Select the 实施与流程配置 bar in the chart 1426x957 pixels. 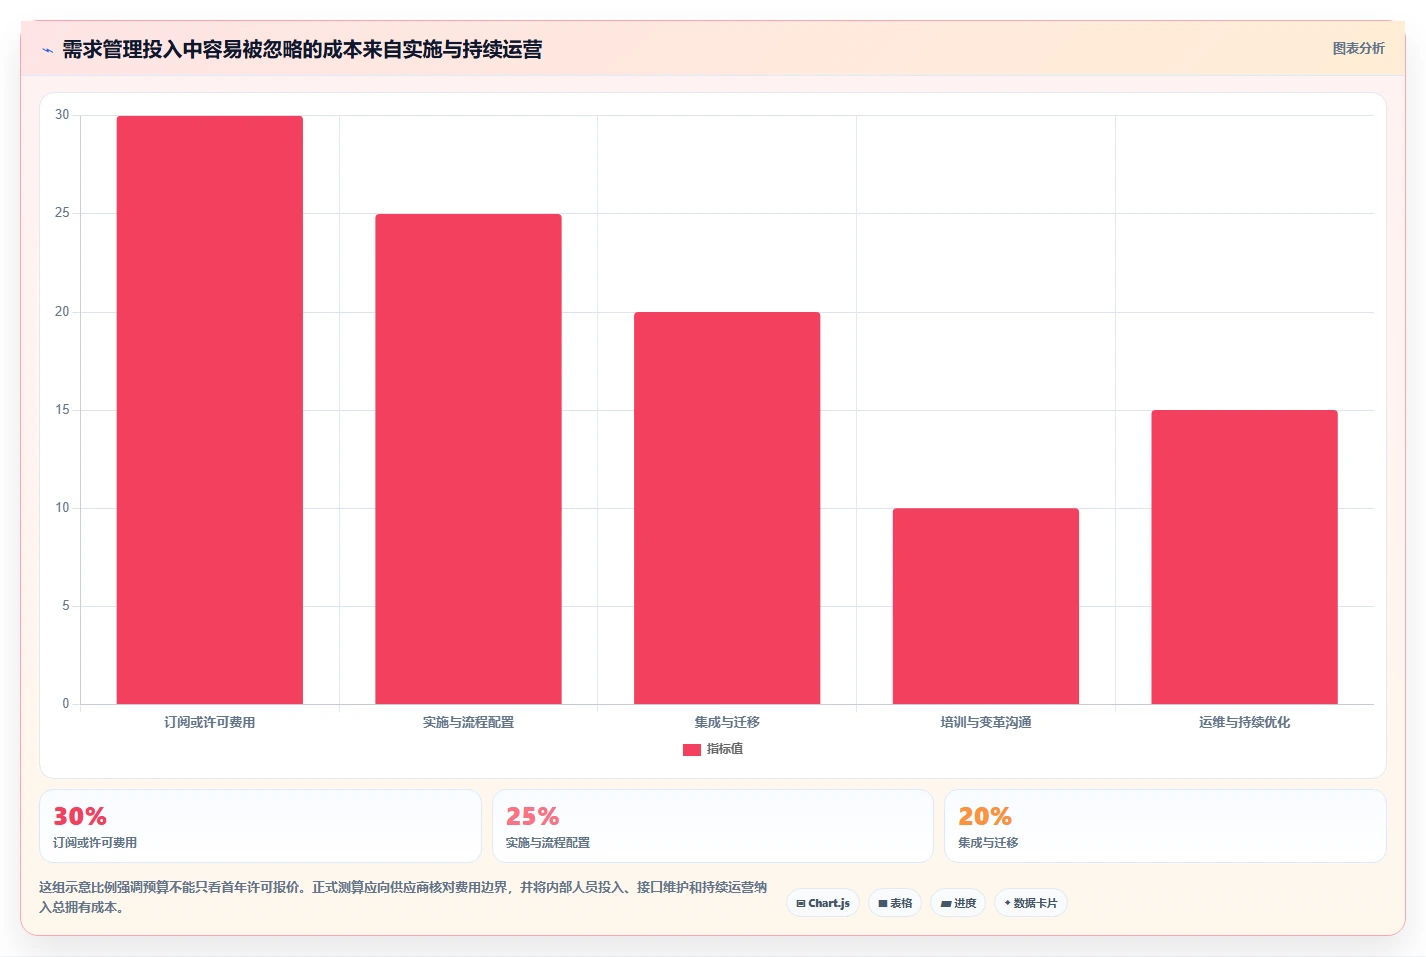pyautogui.click(x=468, y=459)
